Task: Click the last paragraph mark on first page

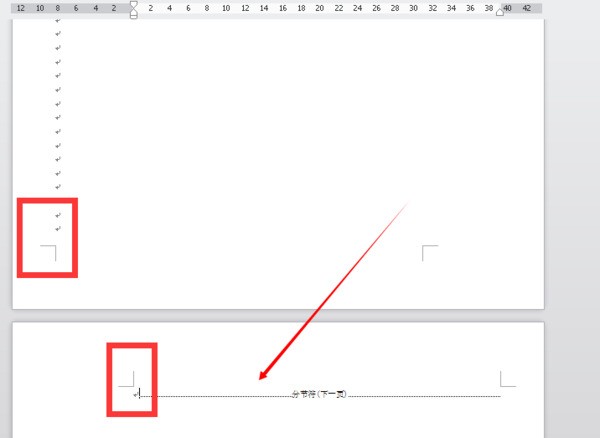Action: coord(58,229)
